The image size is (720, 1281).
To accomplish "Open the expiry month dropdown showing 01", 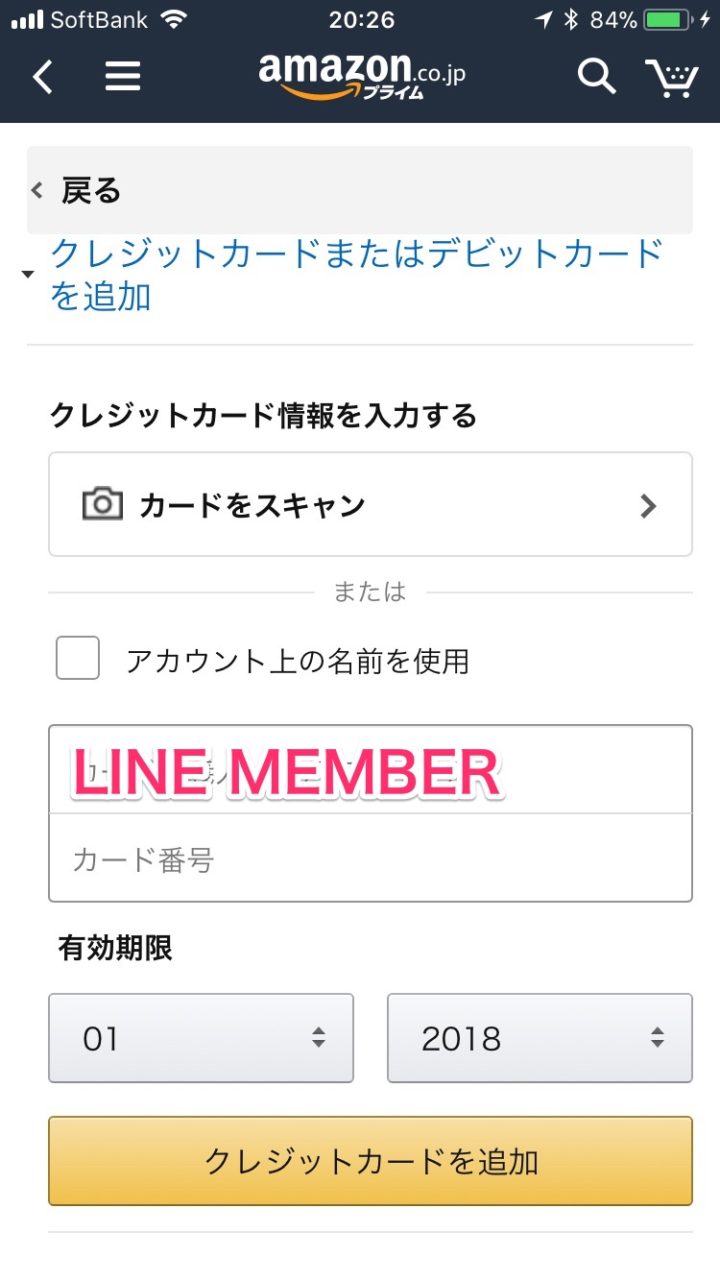I will pyautogui.click(x=201, y=1038).
